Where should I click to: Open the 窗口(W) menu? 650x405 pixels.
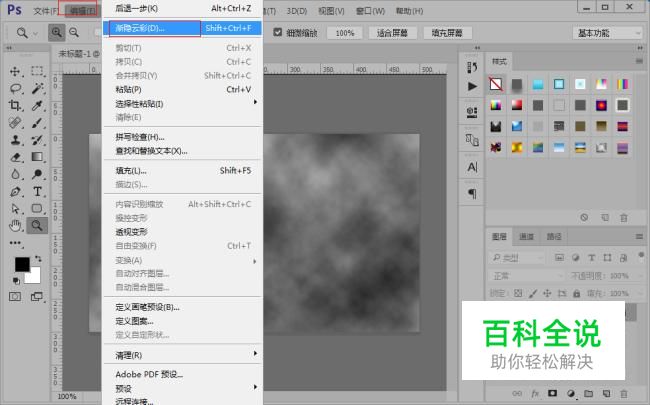(370, 11)
